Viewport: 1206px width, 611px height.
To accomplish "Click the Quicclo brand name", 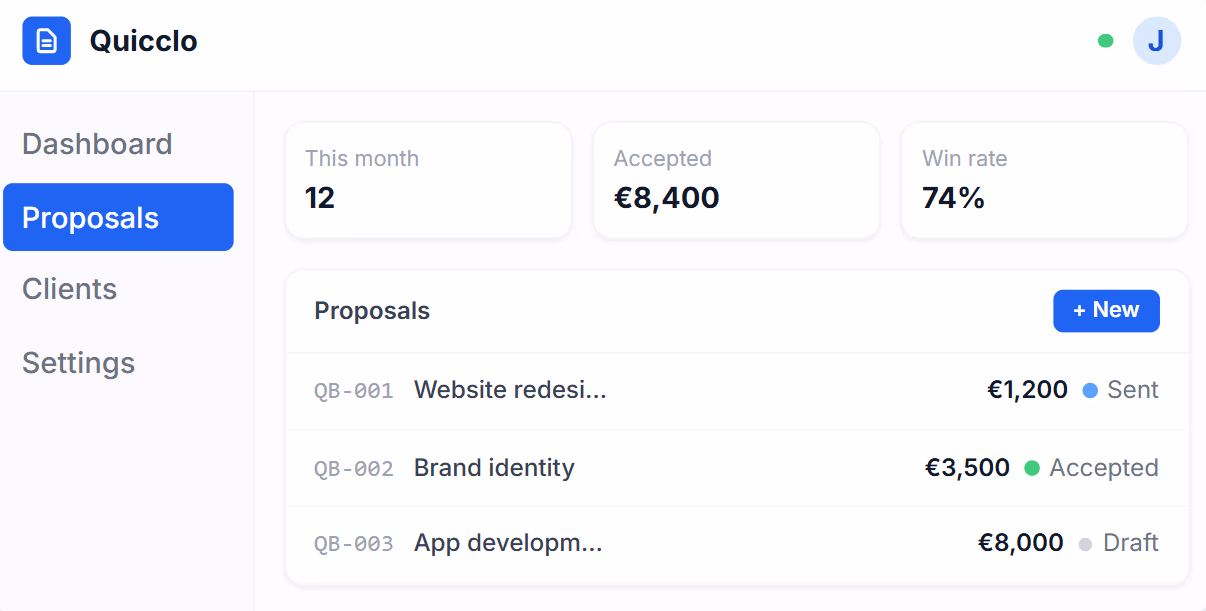I will tap(144, 41).
